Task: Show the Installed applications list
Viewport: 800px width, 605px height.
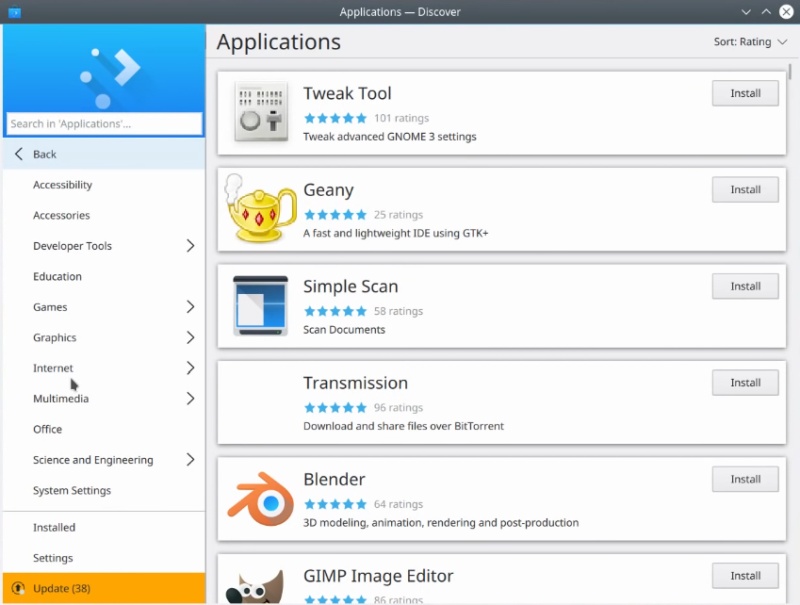Action: 104,527
